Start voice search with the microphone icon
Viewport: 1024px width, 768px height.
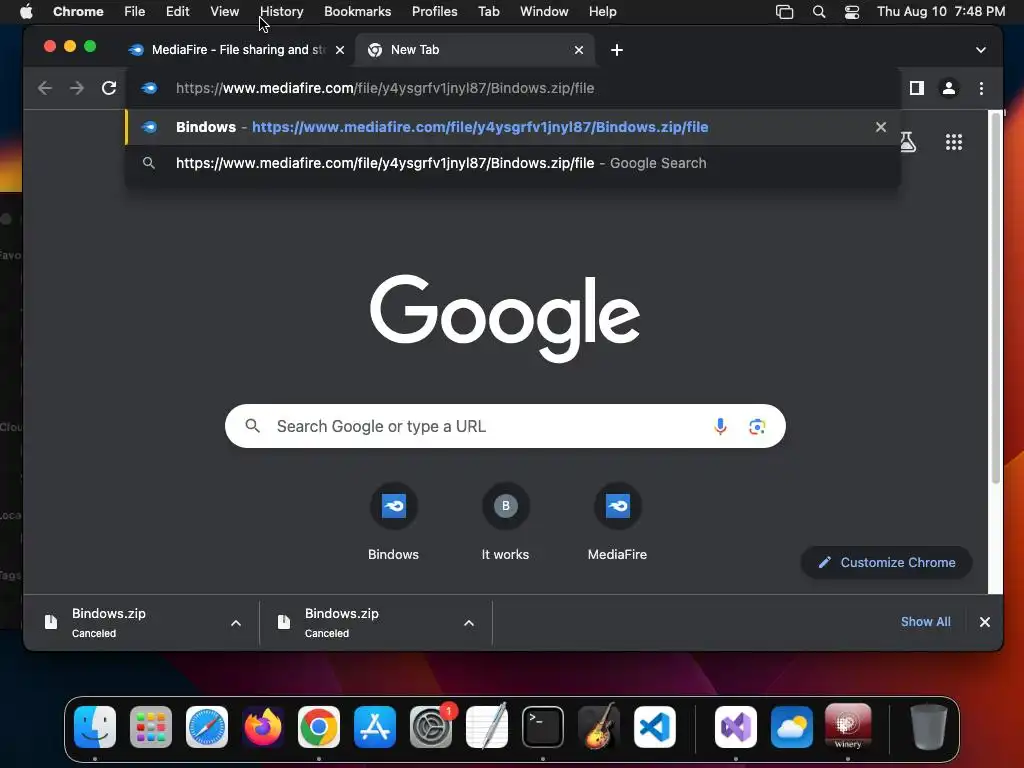tap(720, 426)
